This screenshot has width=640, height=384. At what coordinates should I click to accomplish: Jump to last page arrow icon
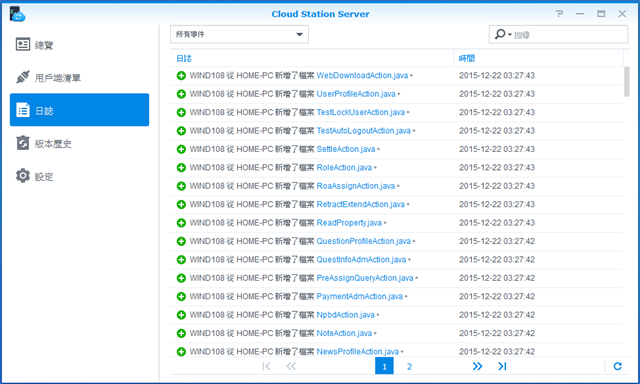click(502, 366)
